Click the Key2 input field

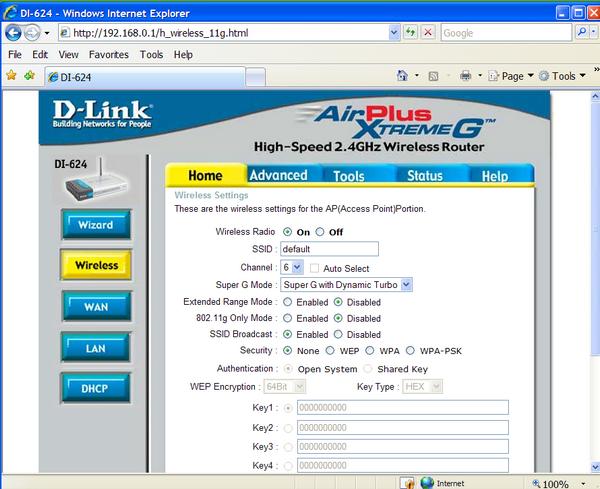pos(403,427)
